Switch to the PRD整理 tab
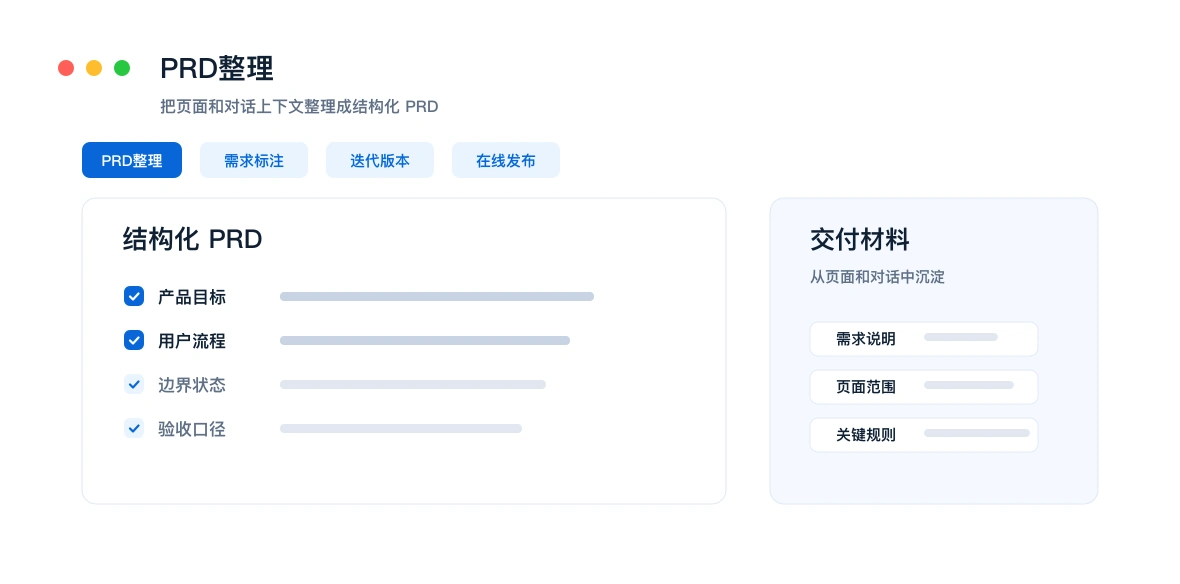Viewport: 1180px width, 584px height. [x=132, y=160]
